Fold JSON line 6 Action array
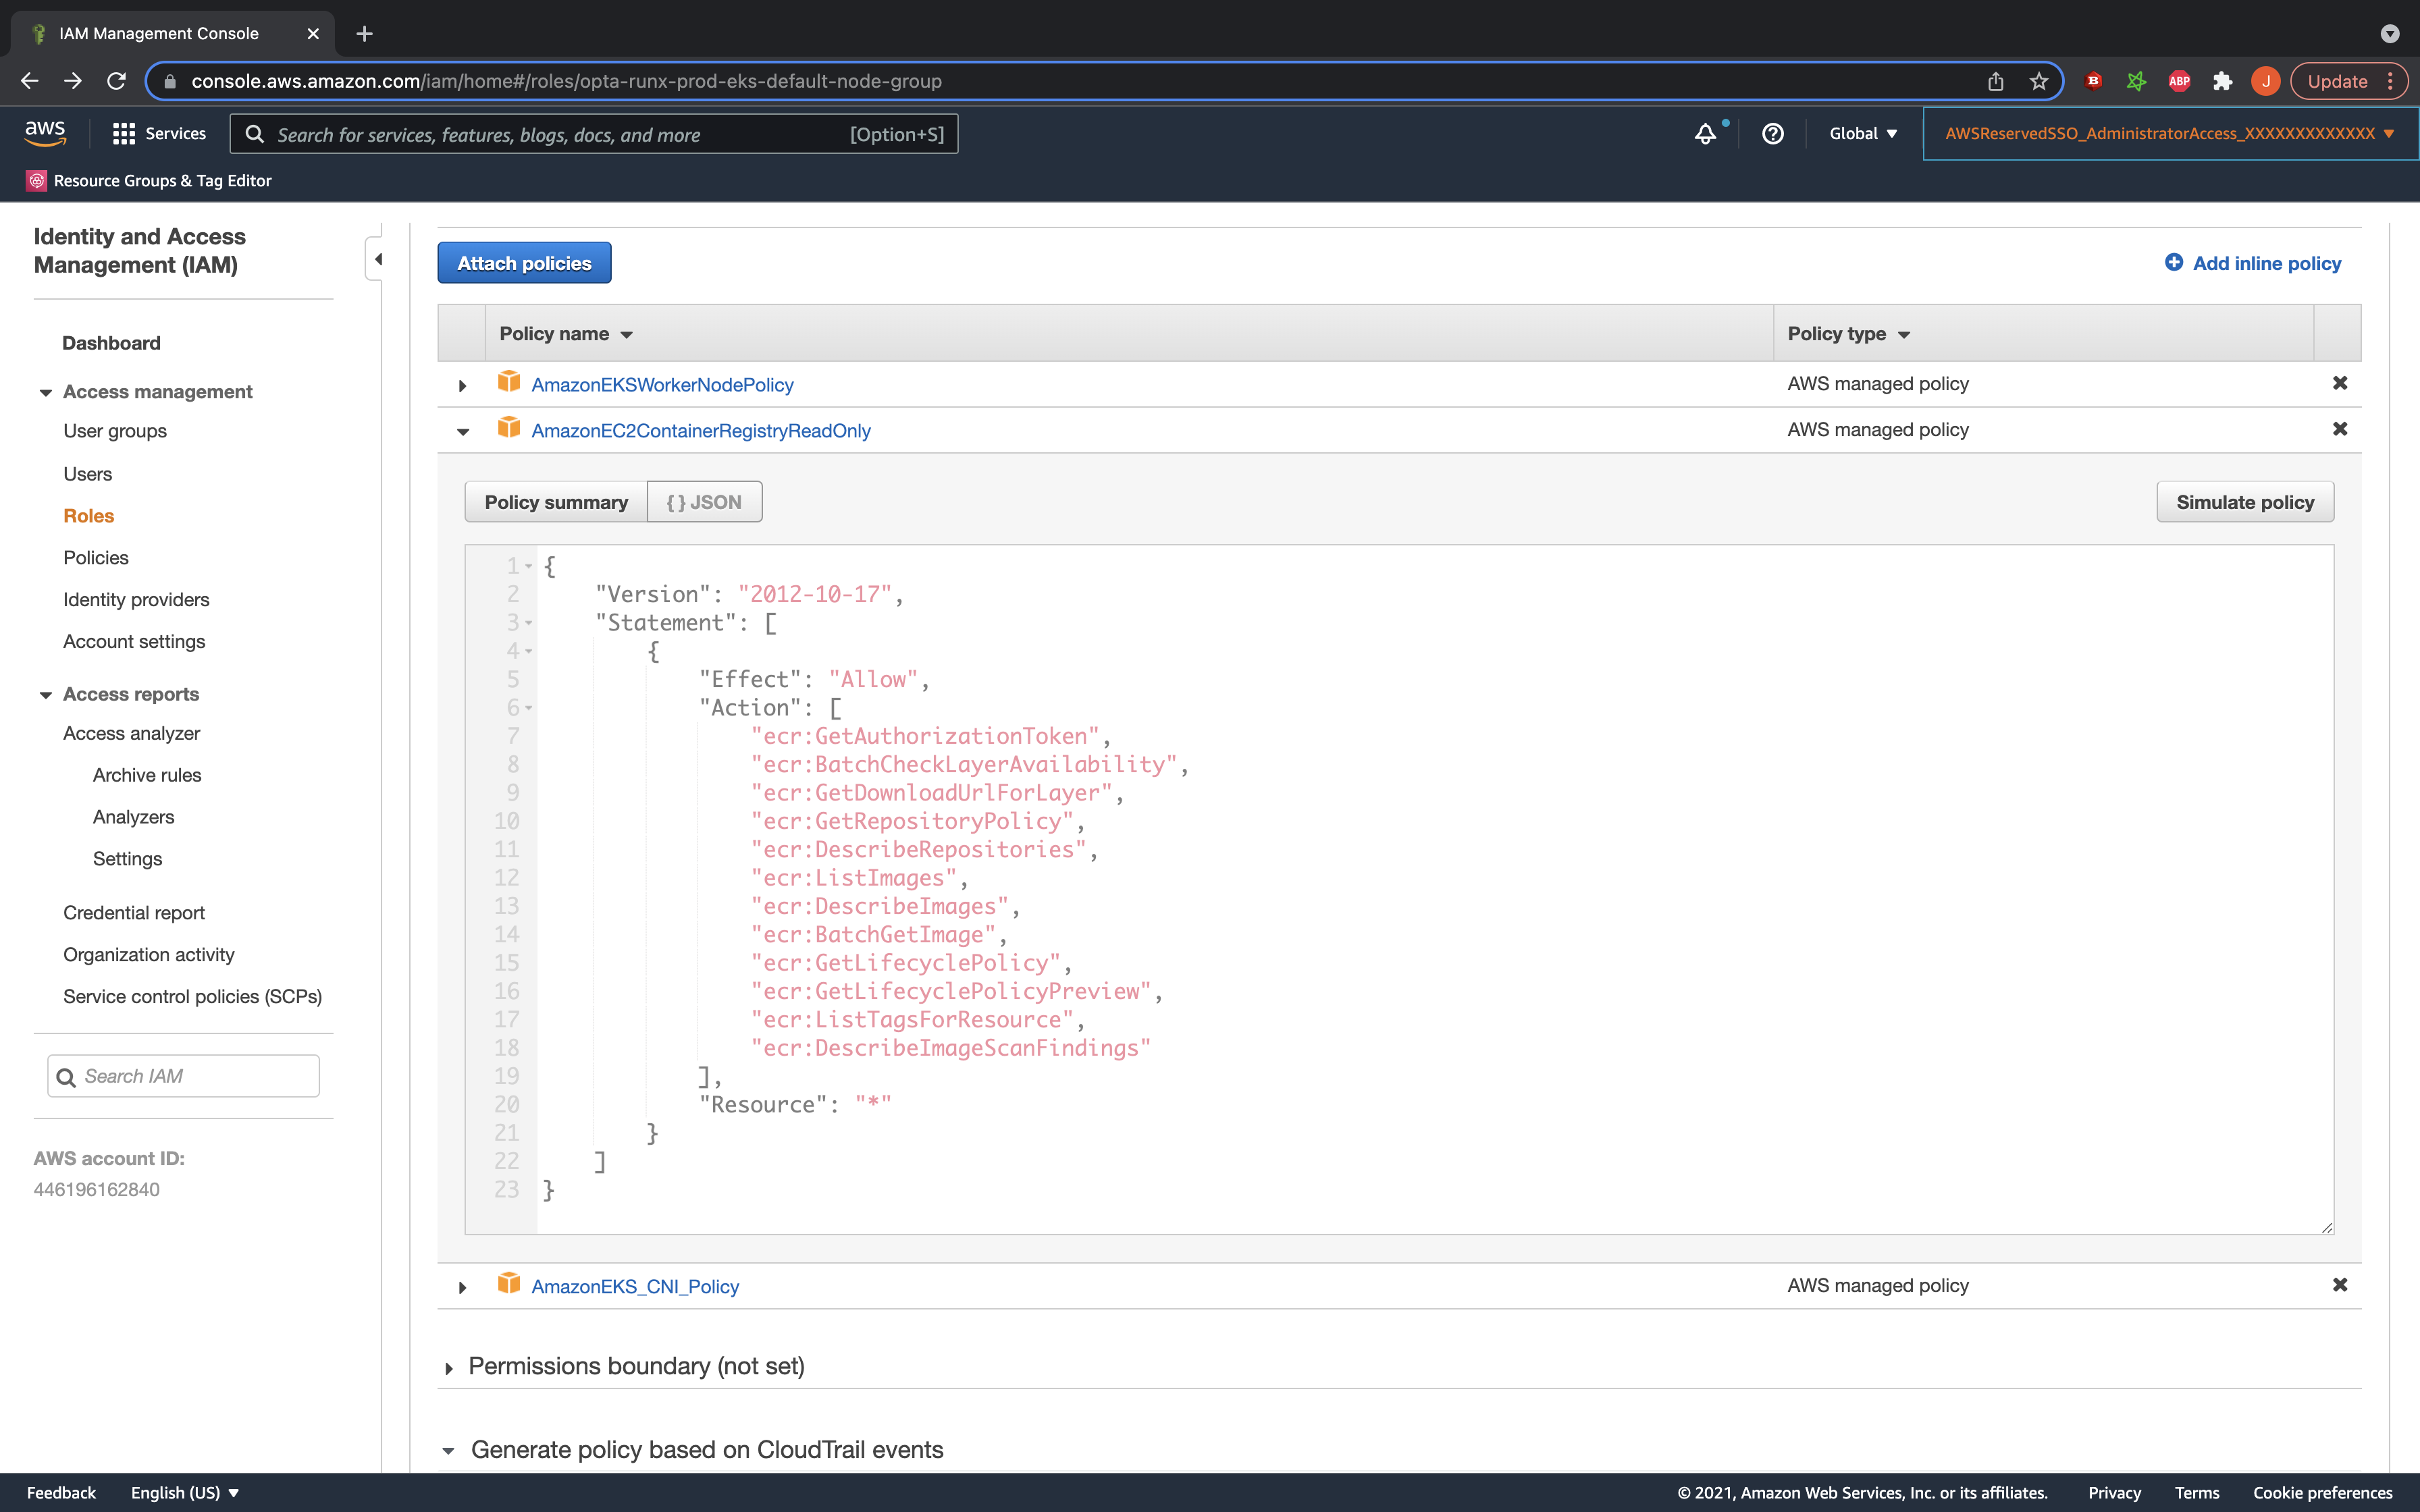The image size is (2420, 1512). pyautogui.click(x=529, y=708)
